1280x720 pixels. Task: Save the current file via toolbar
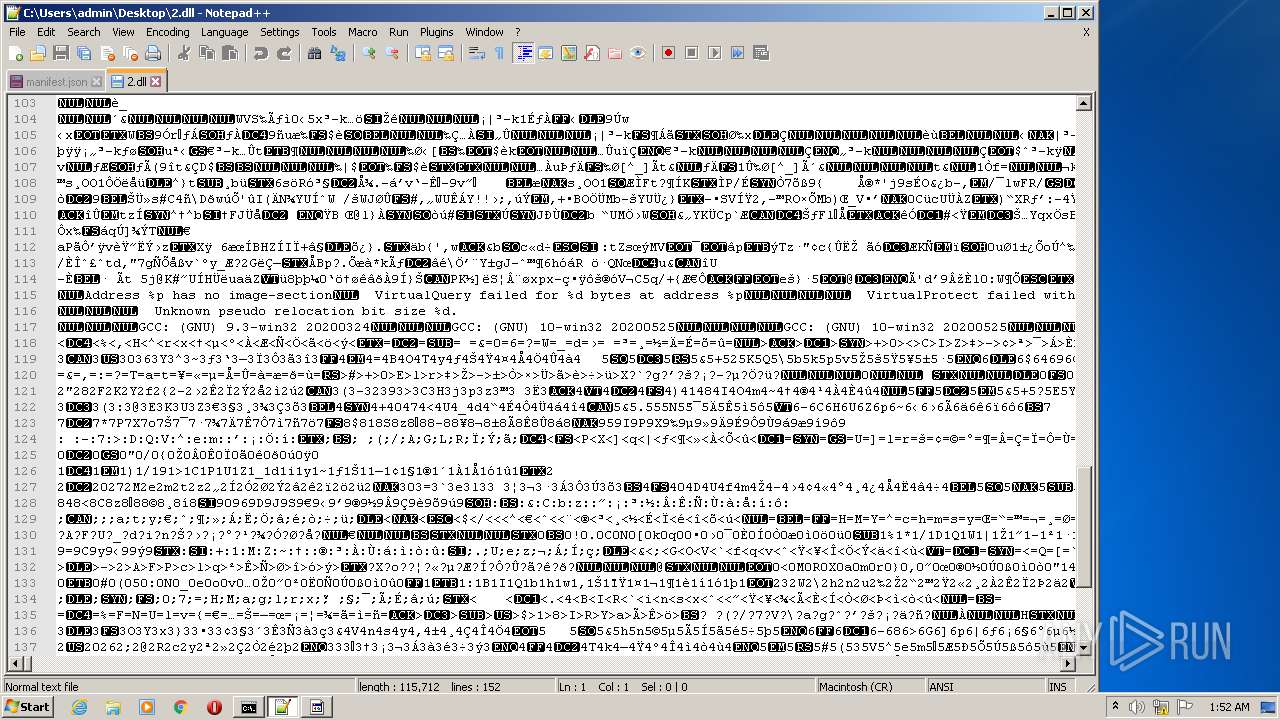pos(60,53)
